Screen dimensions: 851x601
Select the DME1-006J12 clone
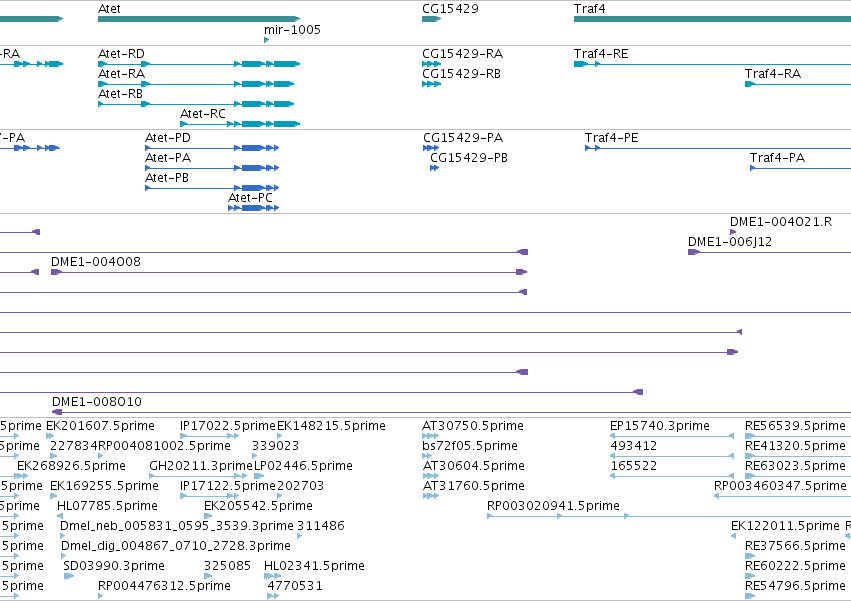[770, 252]
